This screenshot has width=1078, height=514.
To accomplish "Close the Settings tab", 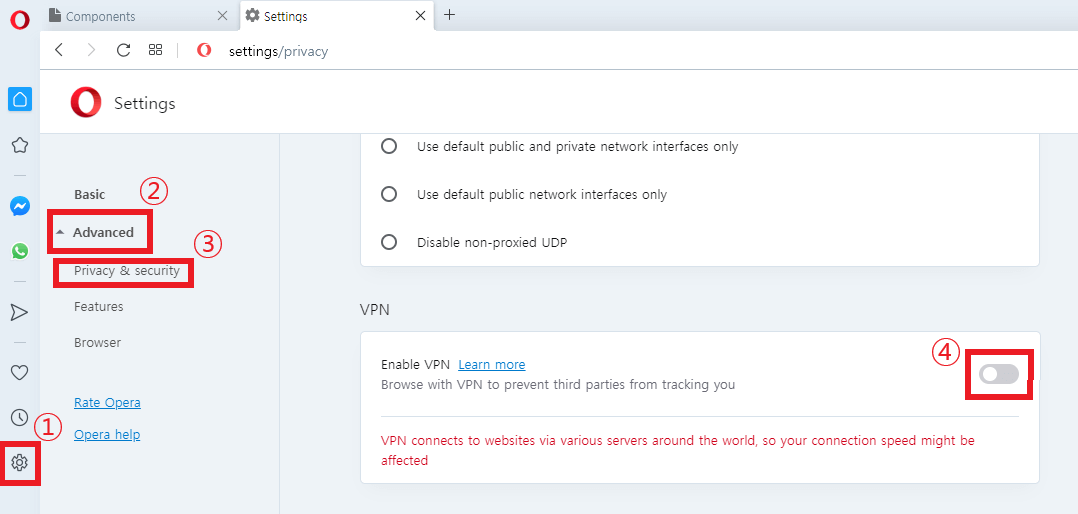I will click(421, 16).
